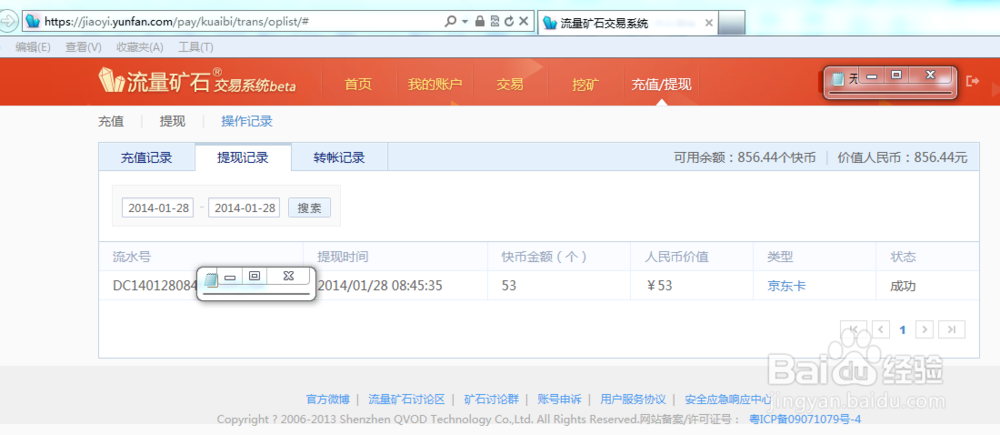This screenshot has height=435, width=1000.
Task: Open the 收藏夹(A) menu
Action: 140,47
